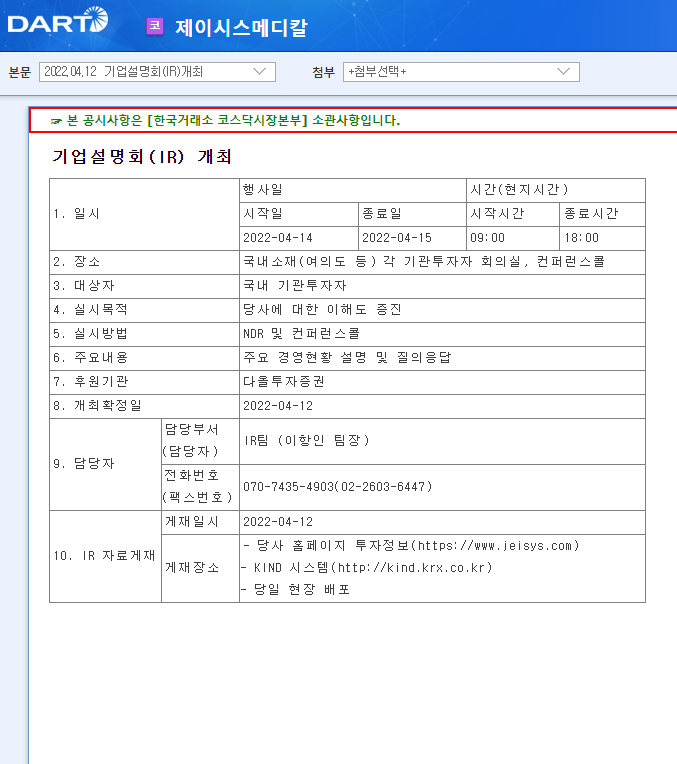This screenshot has height=764, width=677.
Task: Click the 1. 일시 row label
Action: (144, 214)
